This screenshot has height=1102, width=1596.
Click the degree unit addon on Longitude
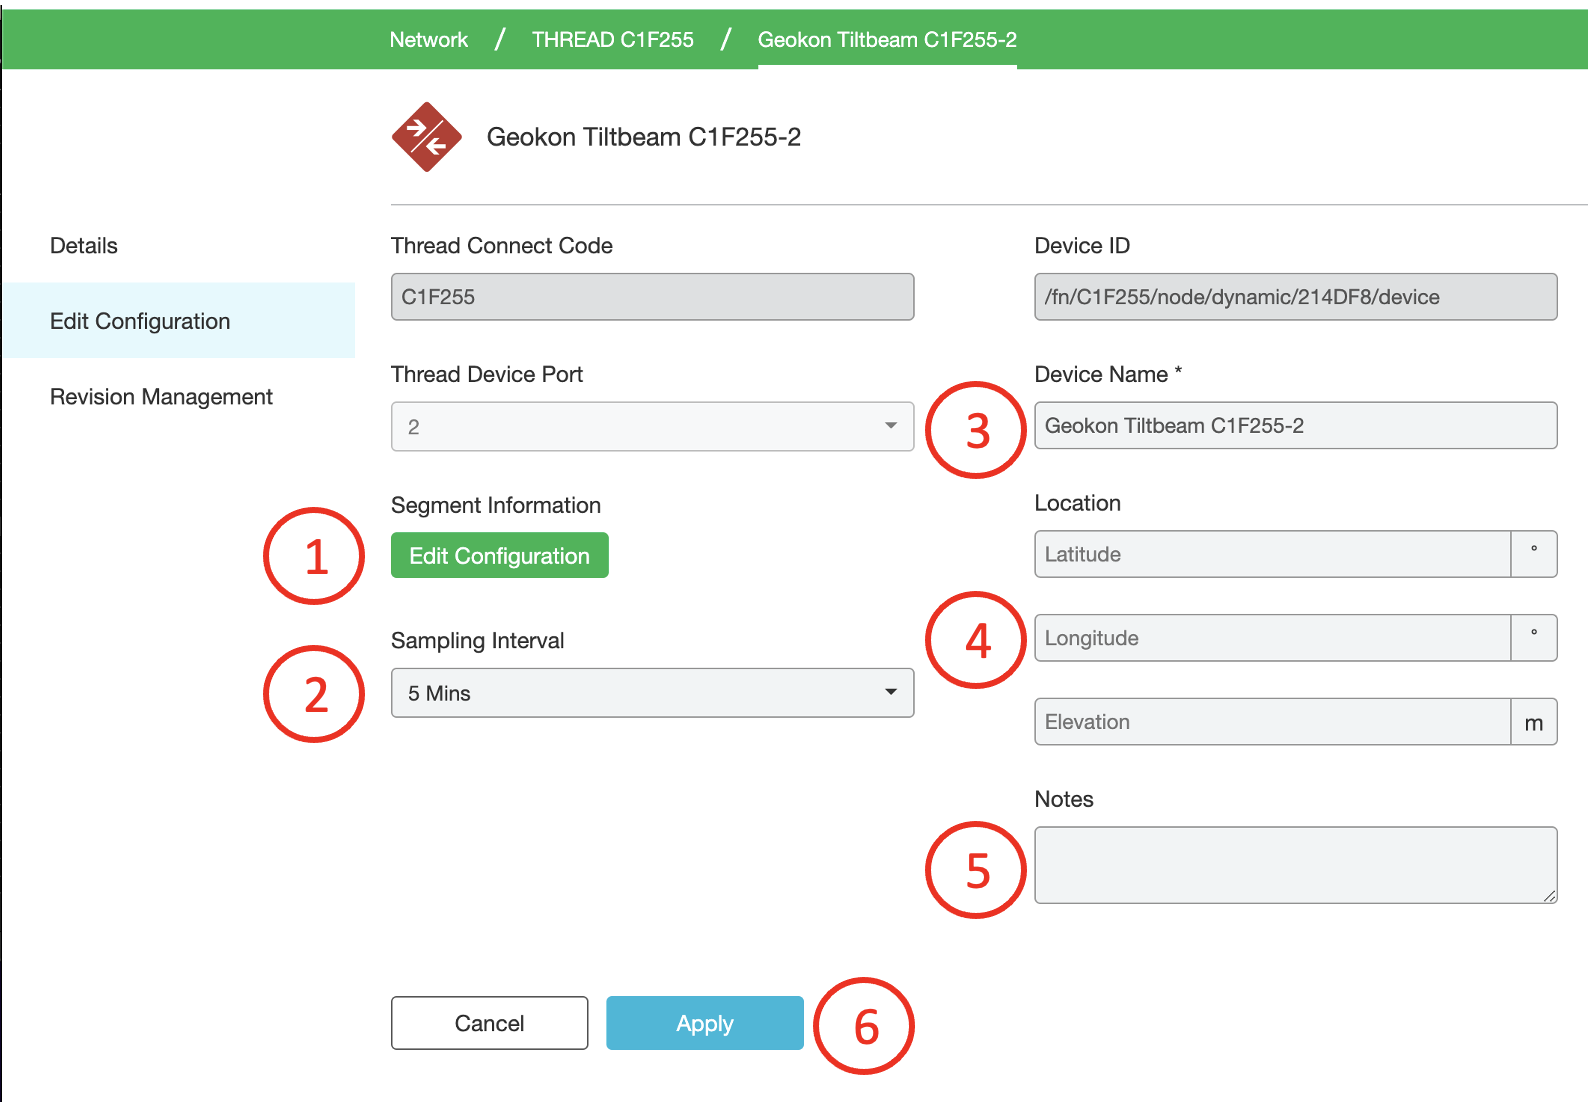point(1534,638)
